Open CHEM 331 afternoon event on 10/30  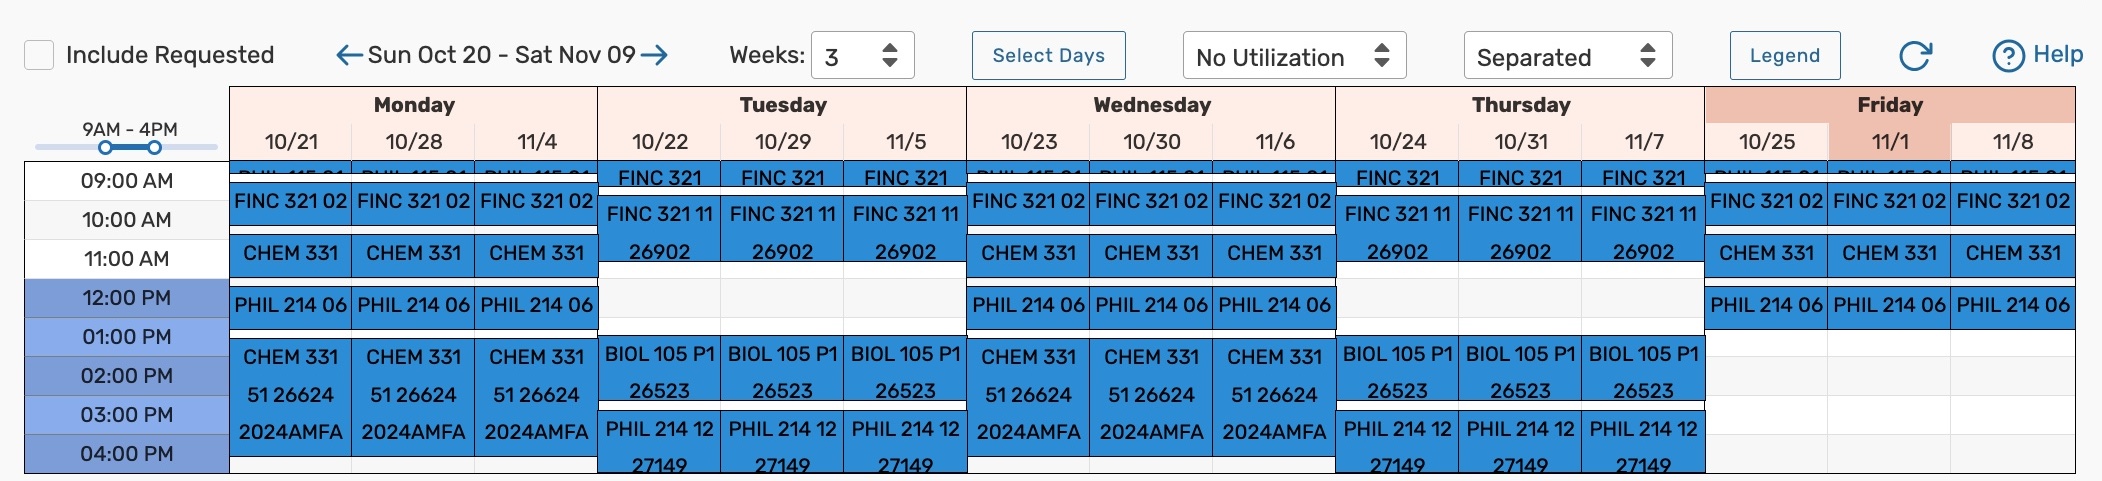[x=1151, y=395]
